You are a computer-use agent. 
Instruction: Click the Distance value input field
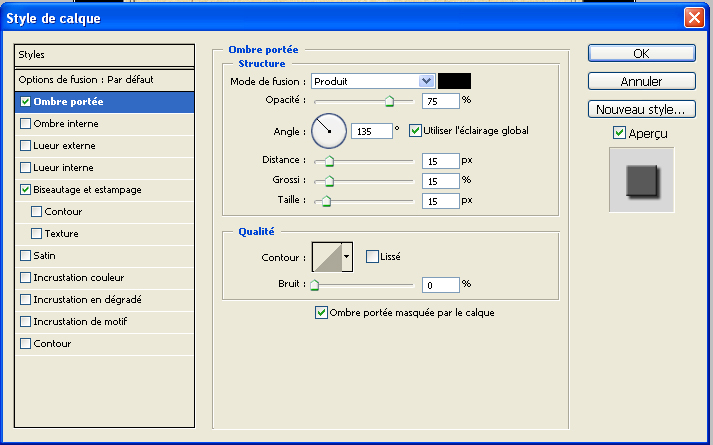[441, 161]
